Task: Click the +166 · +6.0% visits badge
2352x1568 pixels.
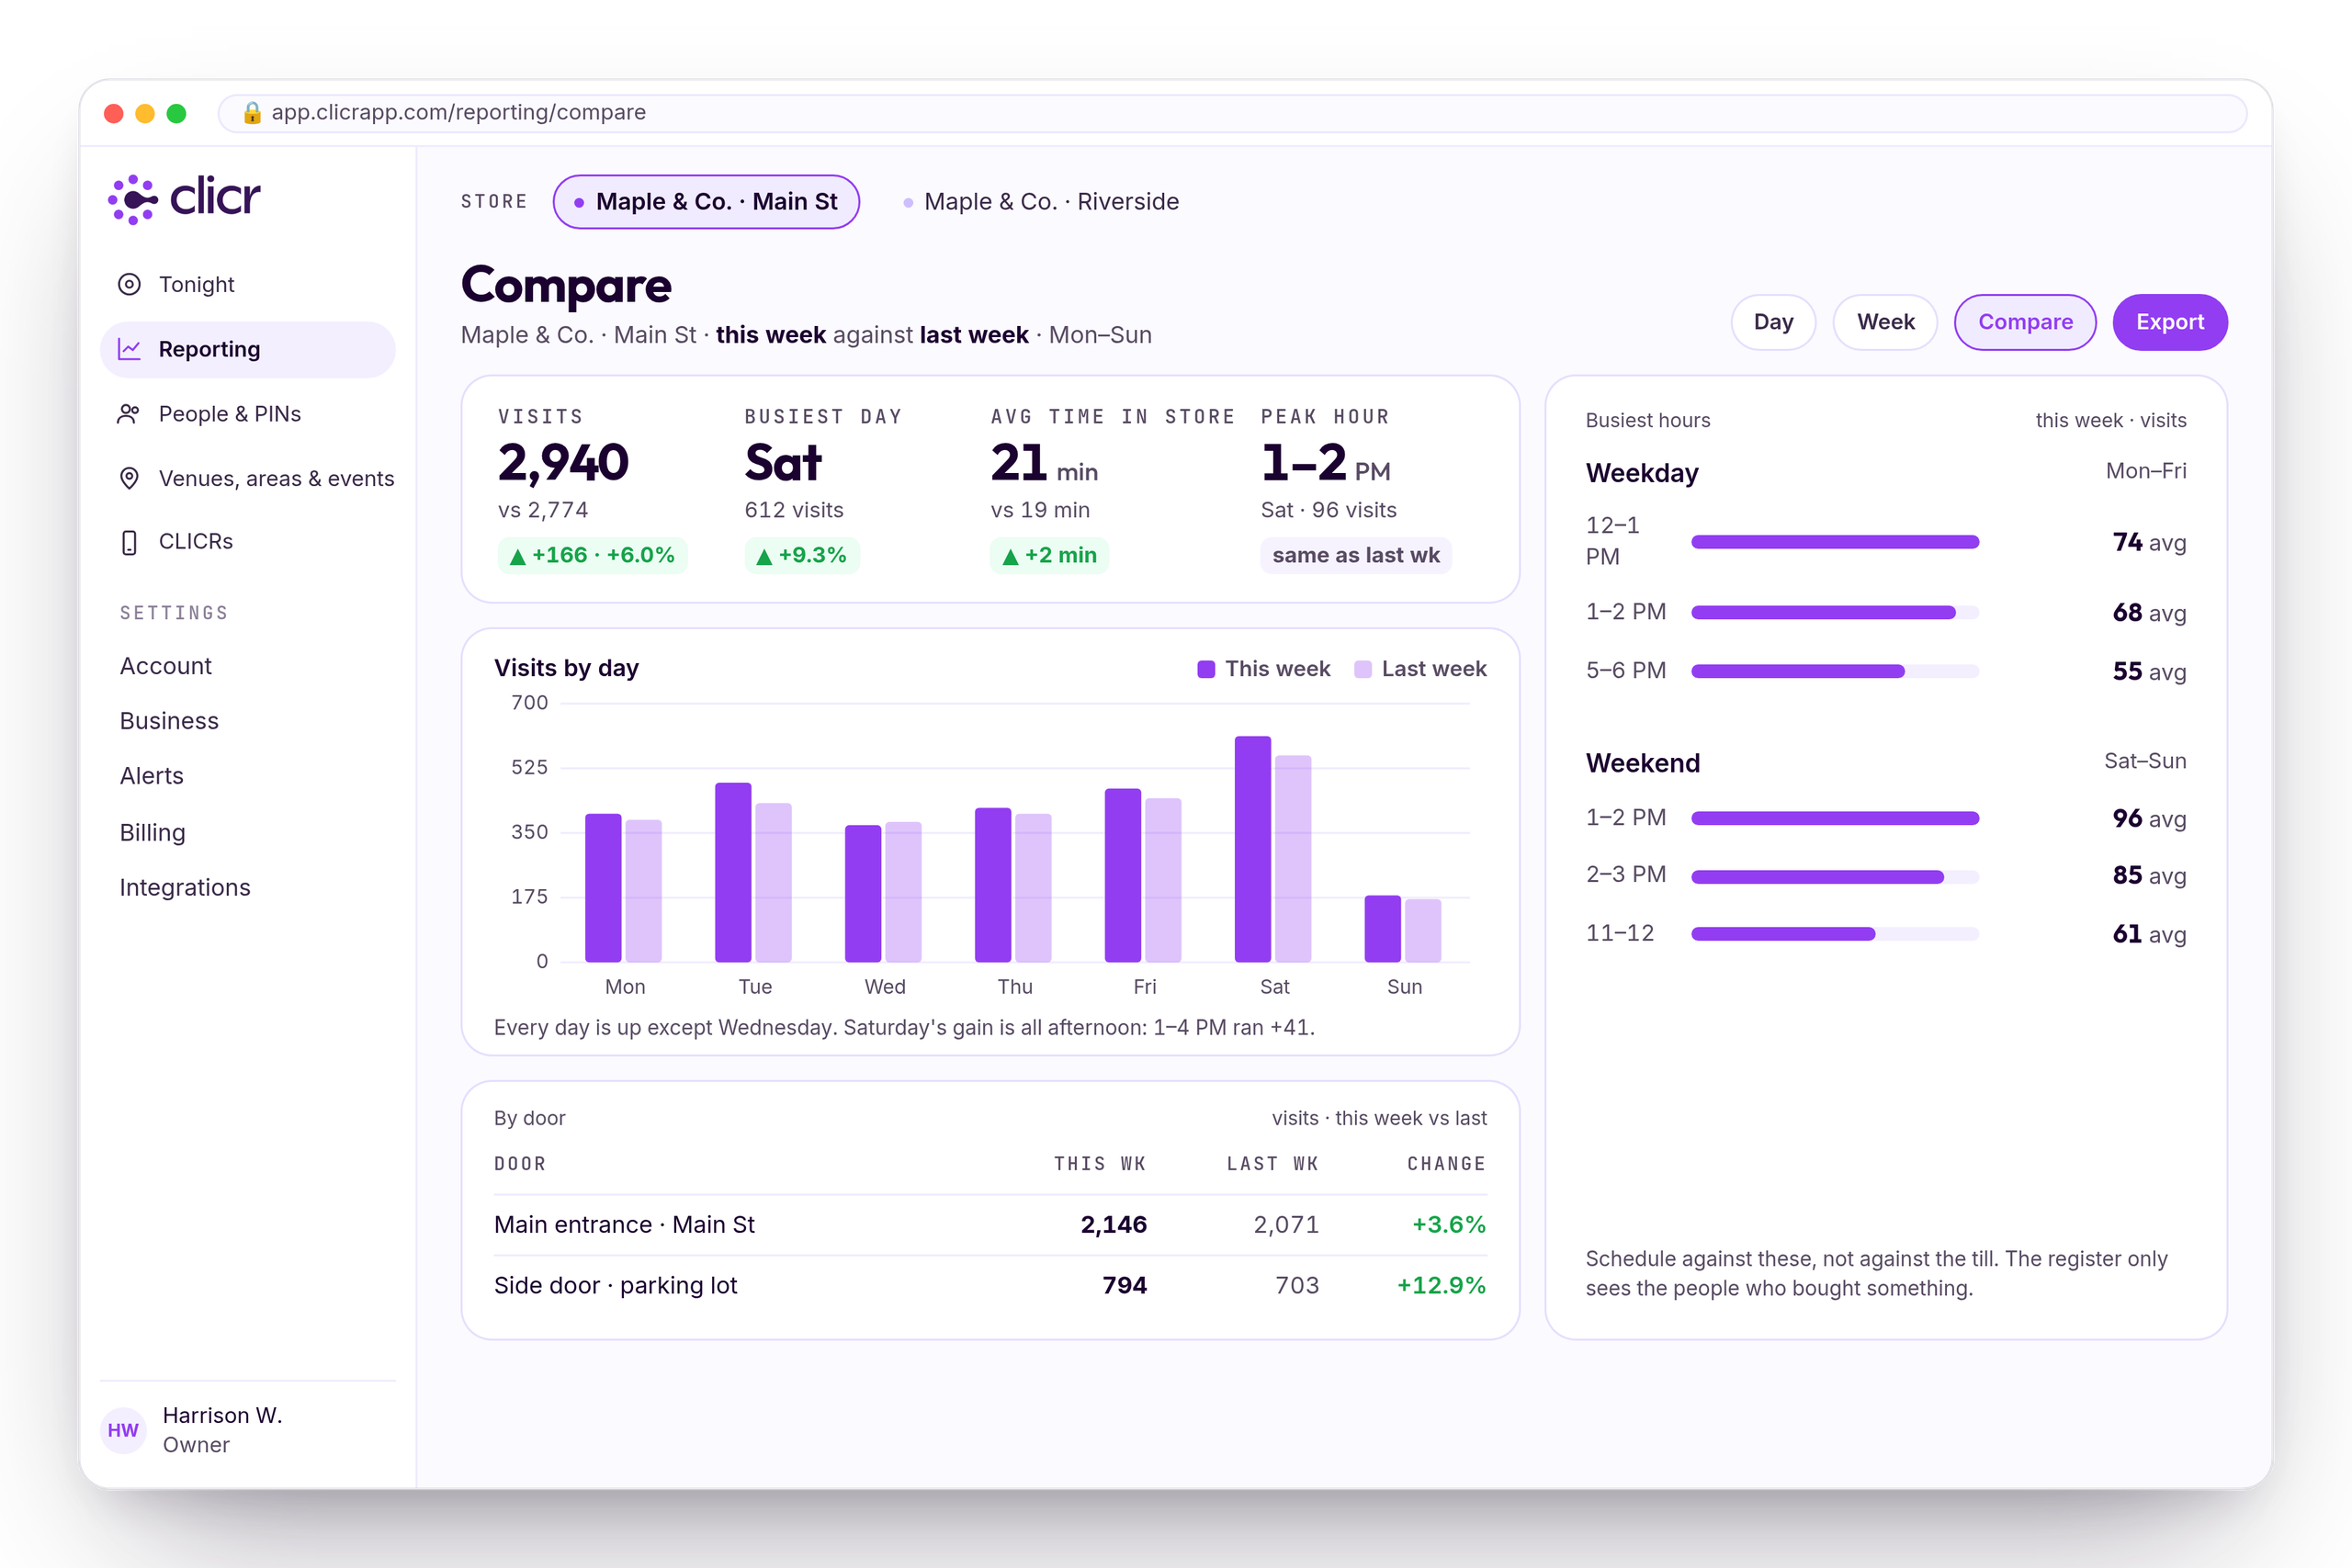Action: pyautogui.click(x=592, y=556)
